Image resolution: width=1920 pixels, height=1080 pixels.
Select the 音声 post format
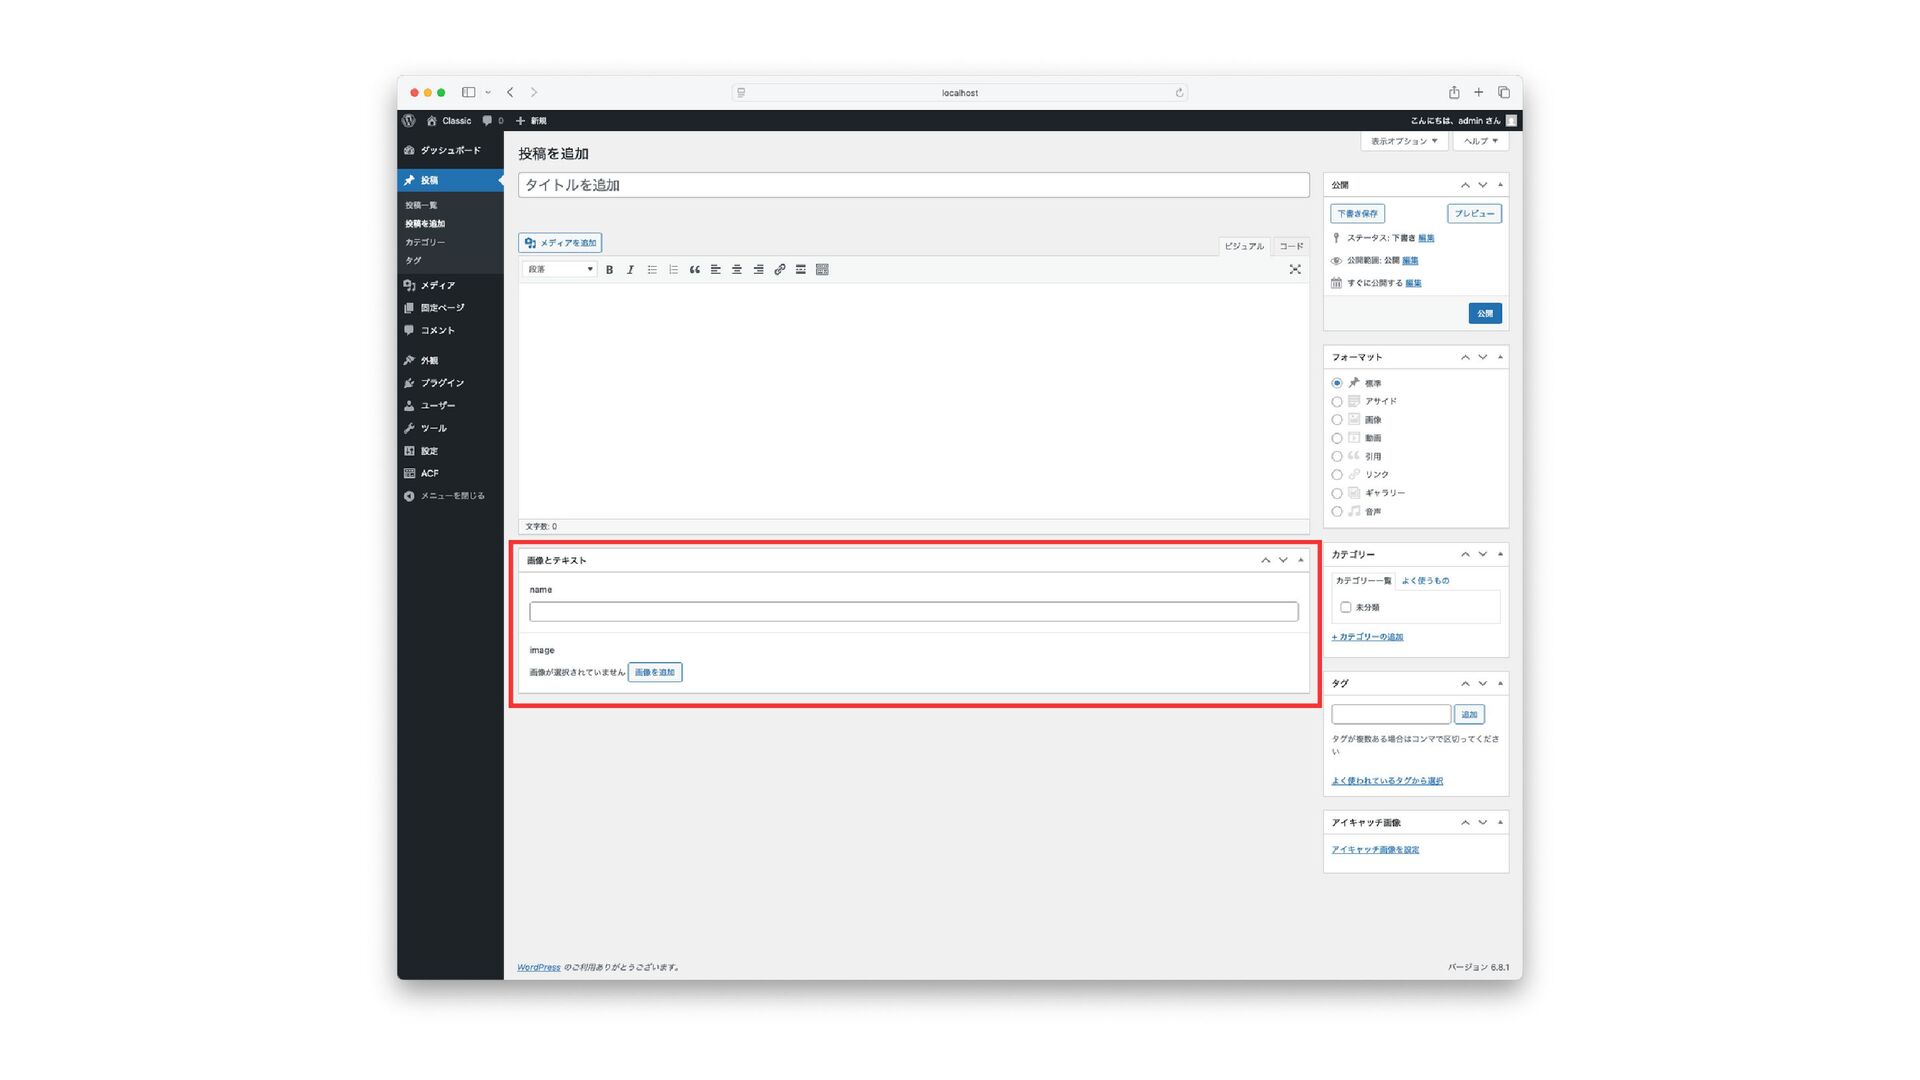click(1337, 512)
